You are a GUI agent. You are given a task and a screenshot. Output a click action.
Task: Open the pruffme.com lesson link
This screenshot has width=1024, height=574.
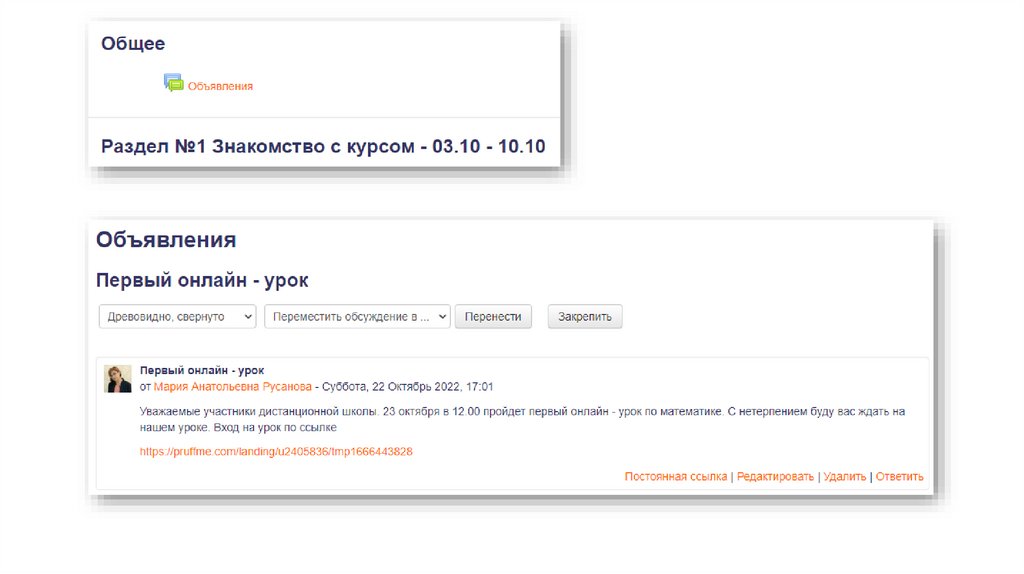[276, 451]
